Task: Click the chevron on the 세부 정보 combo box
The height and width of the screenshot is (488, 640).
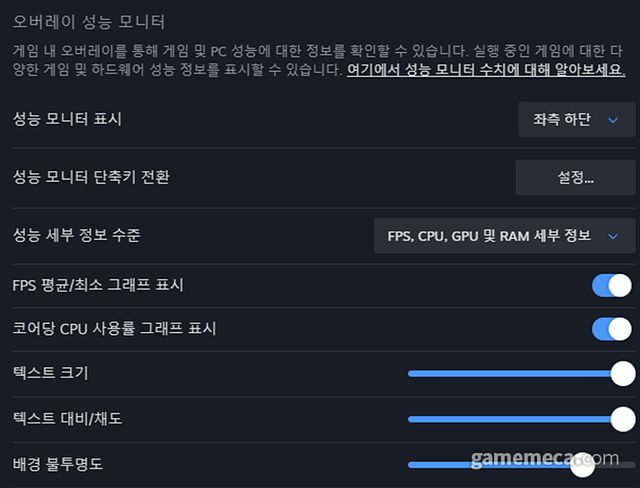Action: point(613,236)
